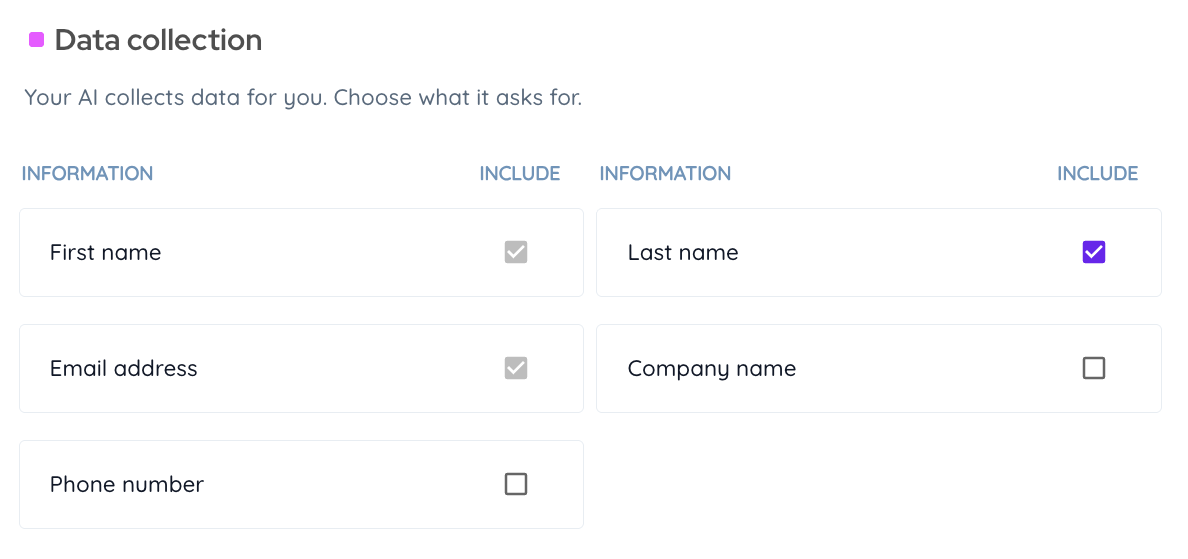This screenshot has width=1188, height=559.
Task: Click the "Email address" label text
Action: (124, 369)
